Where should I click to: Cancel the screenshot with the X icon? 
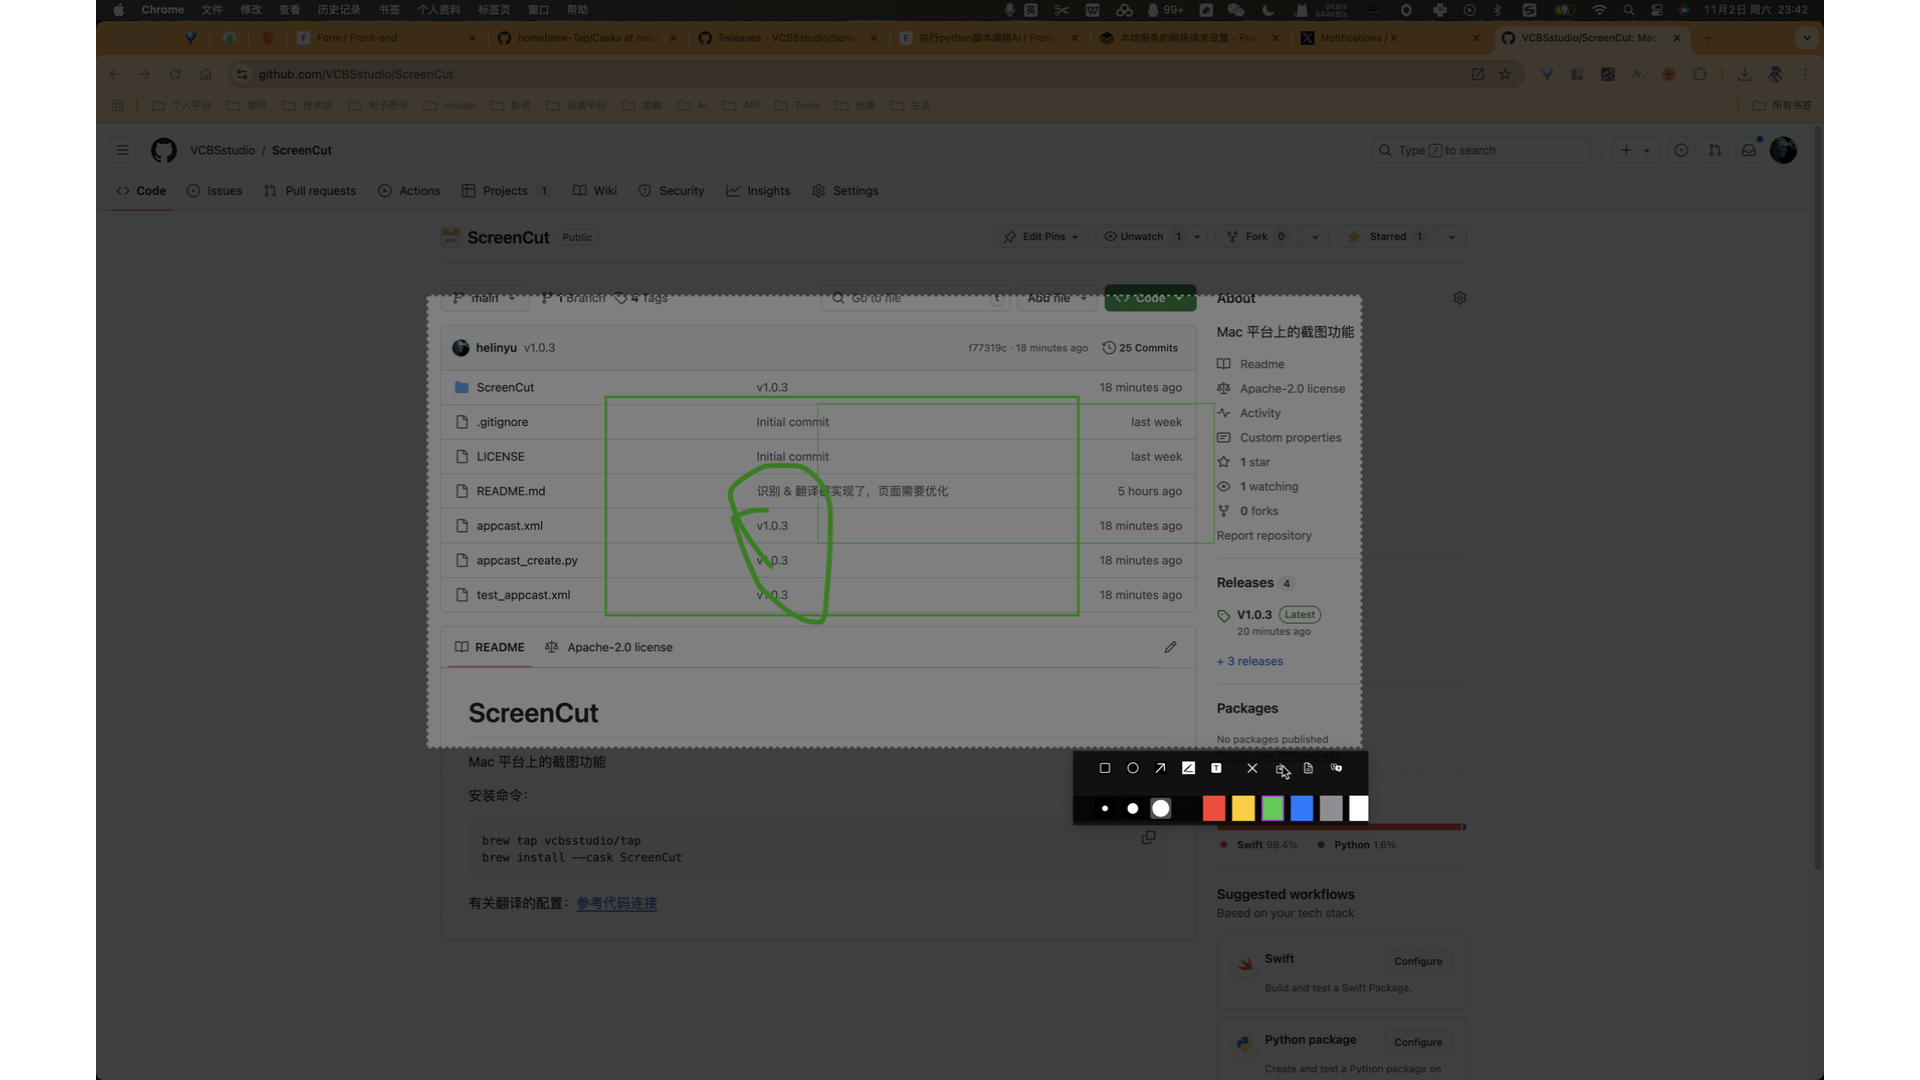(x=1252, y=768)
